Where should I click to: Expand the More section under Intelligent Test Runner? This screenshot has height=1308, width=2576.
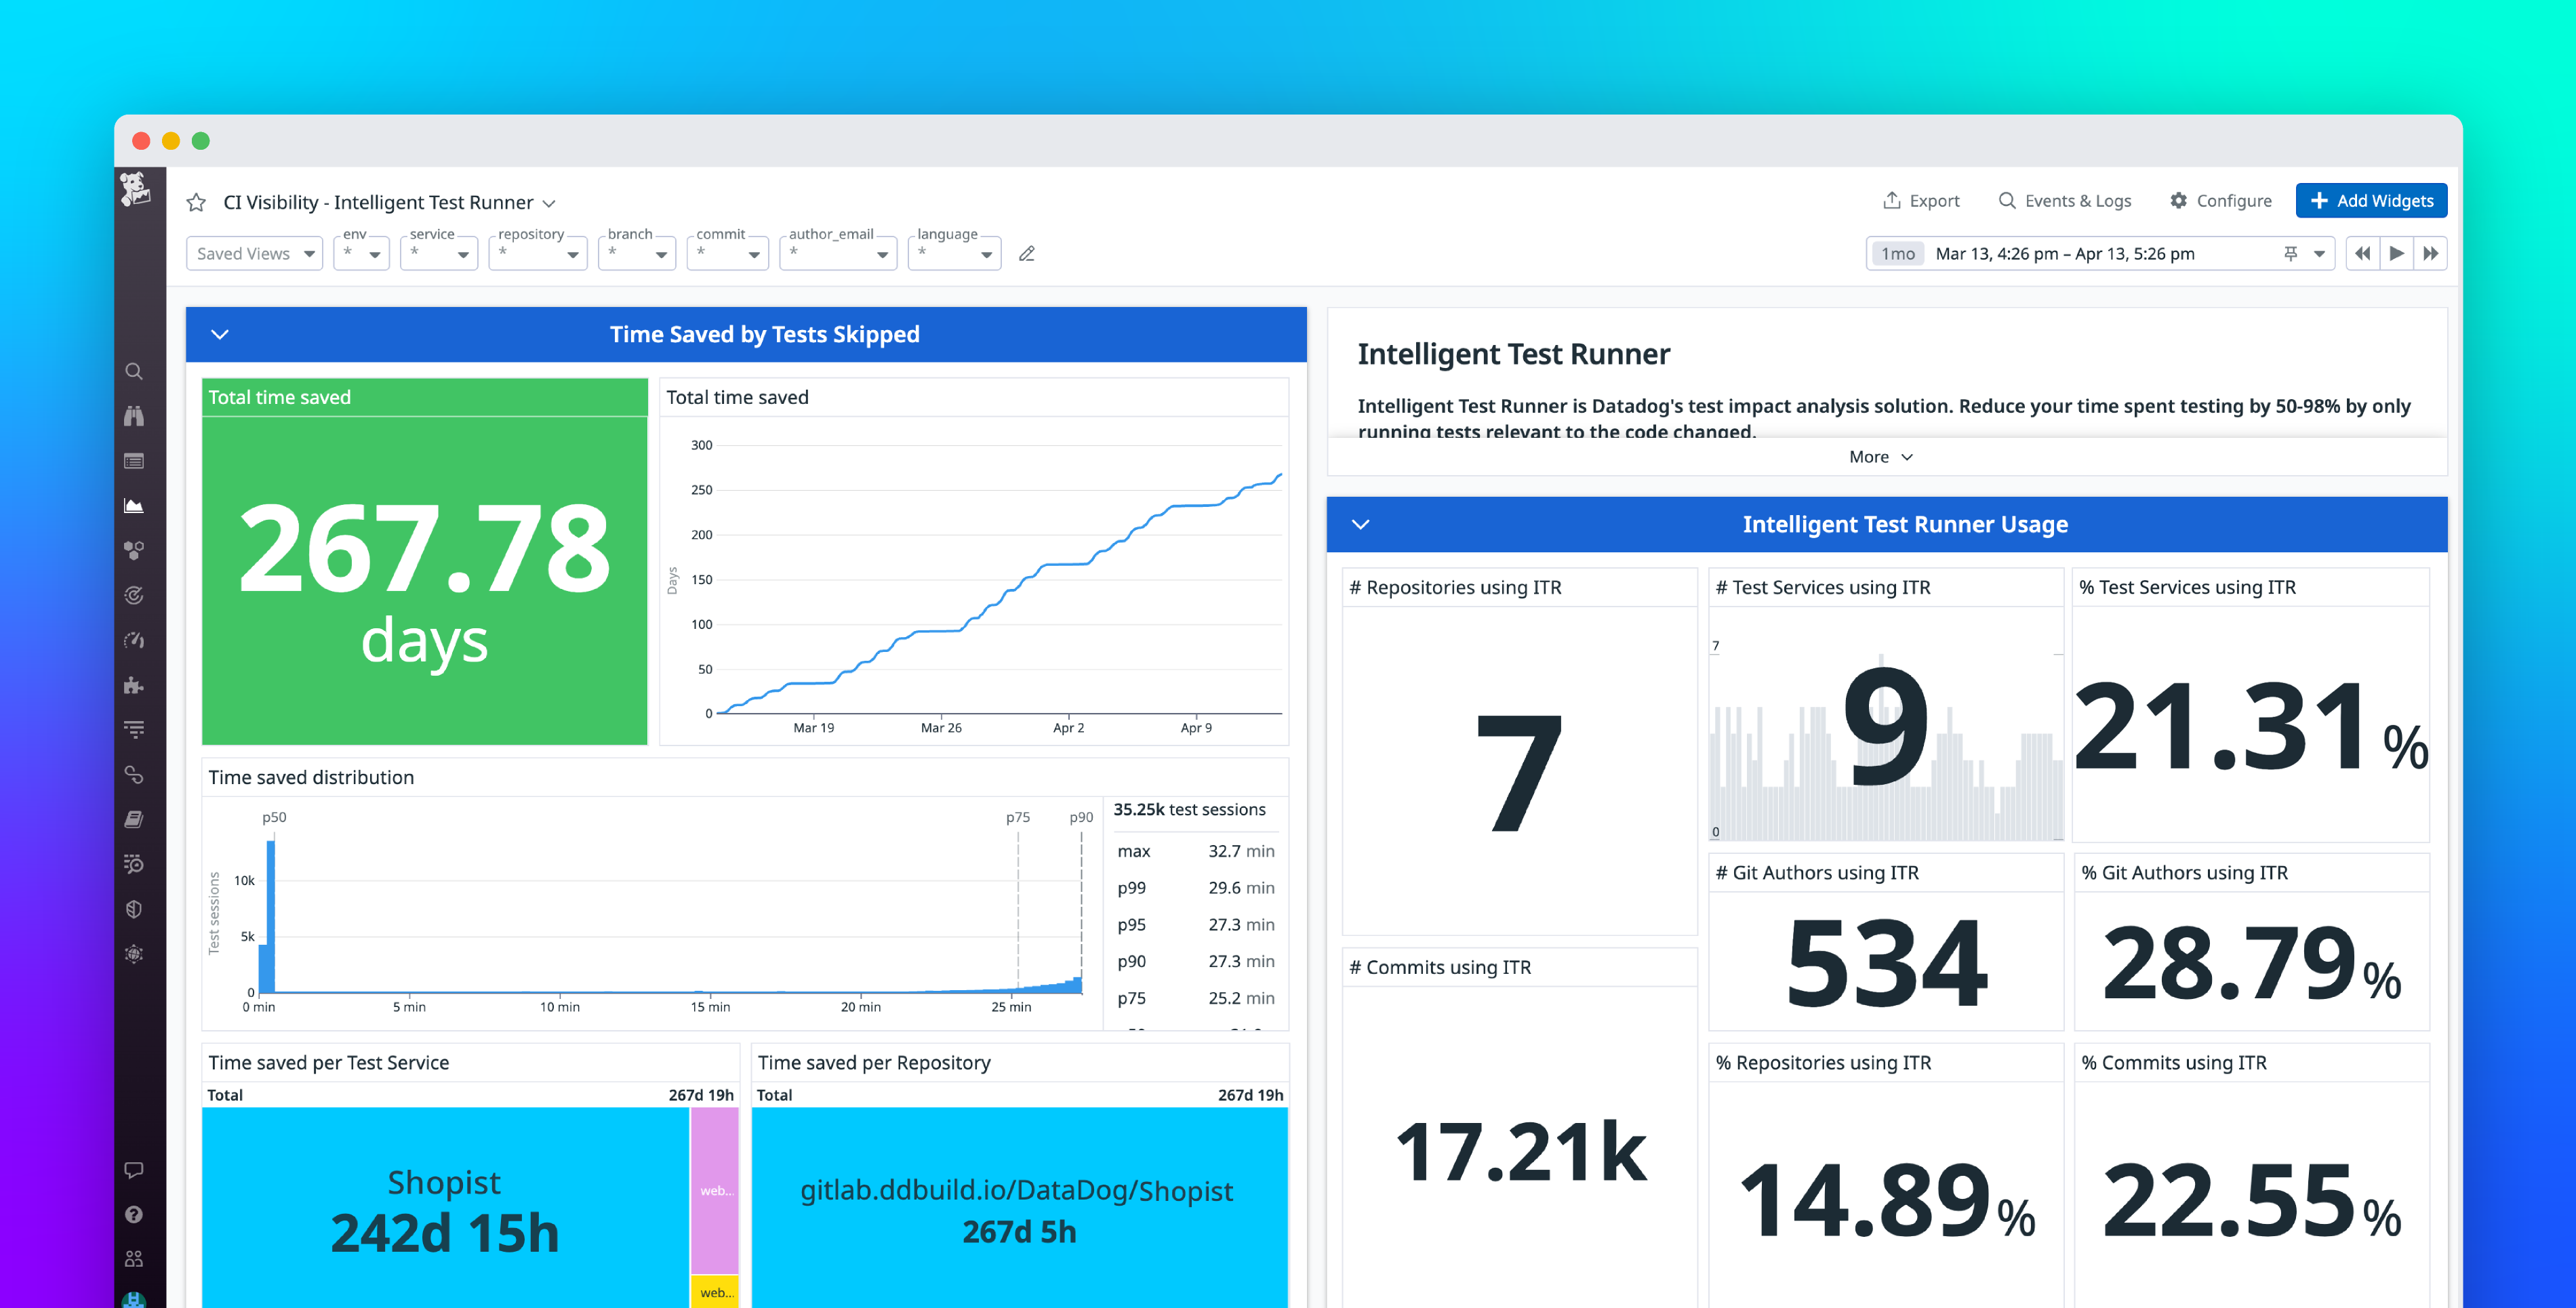[x=1879, y=456]
